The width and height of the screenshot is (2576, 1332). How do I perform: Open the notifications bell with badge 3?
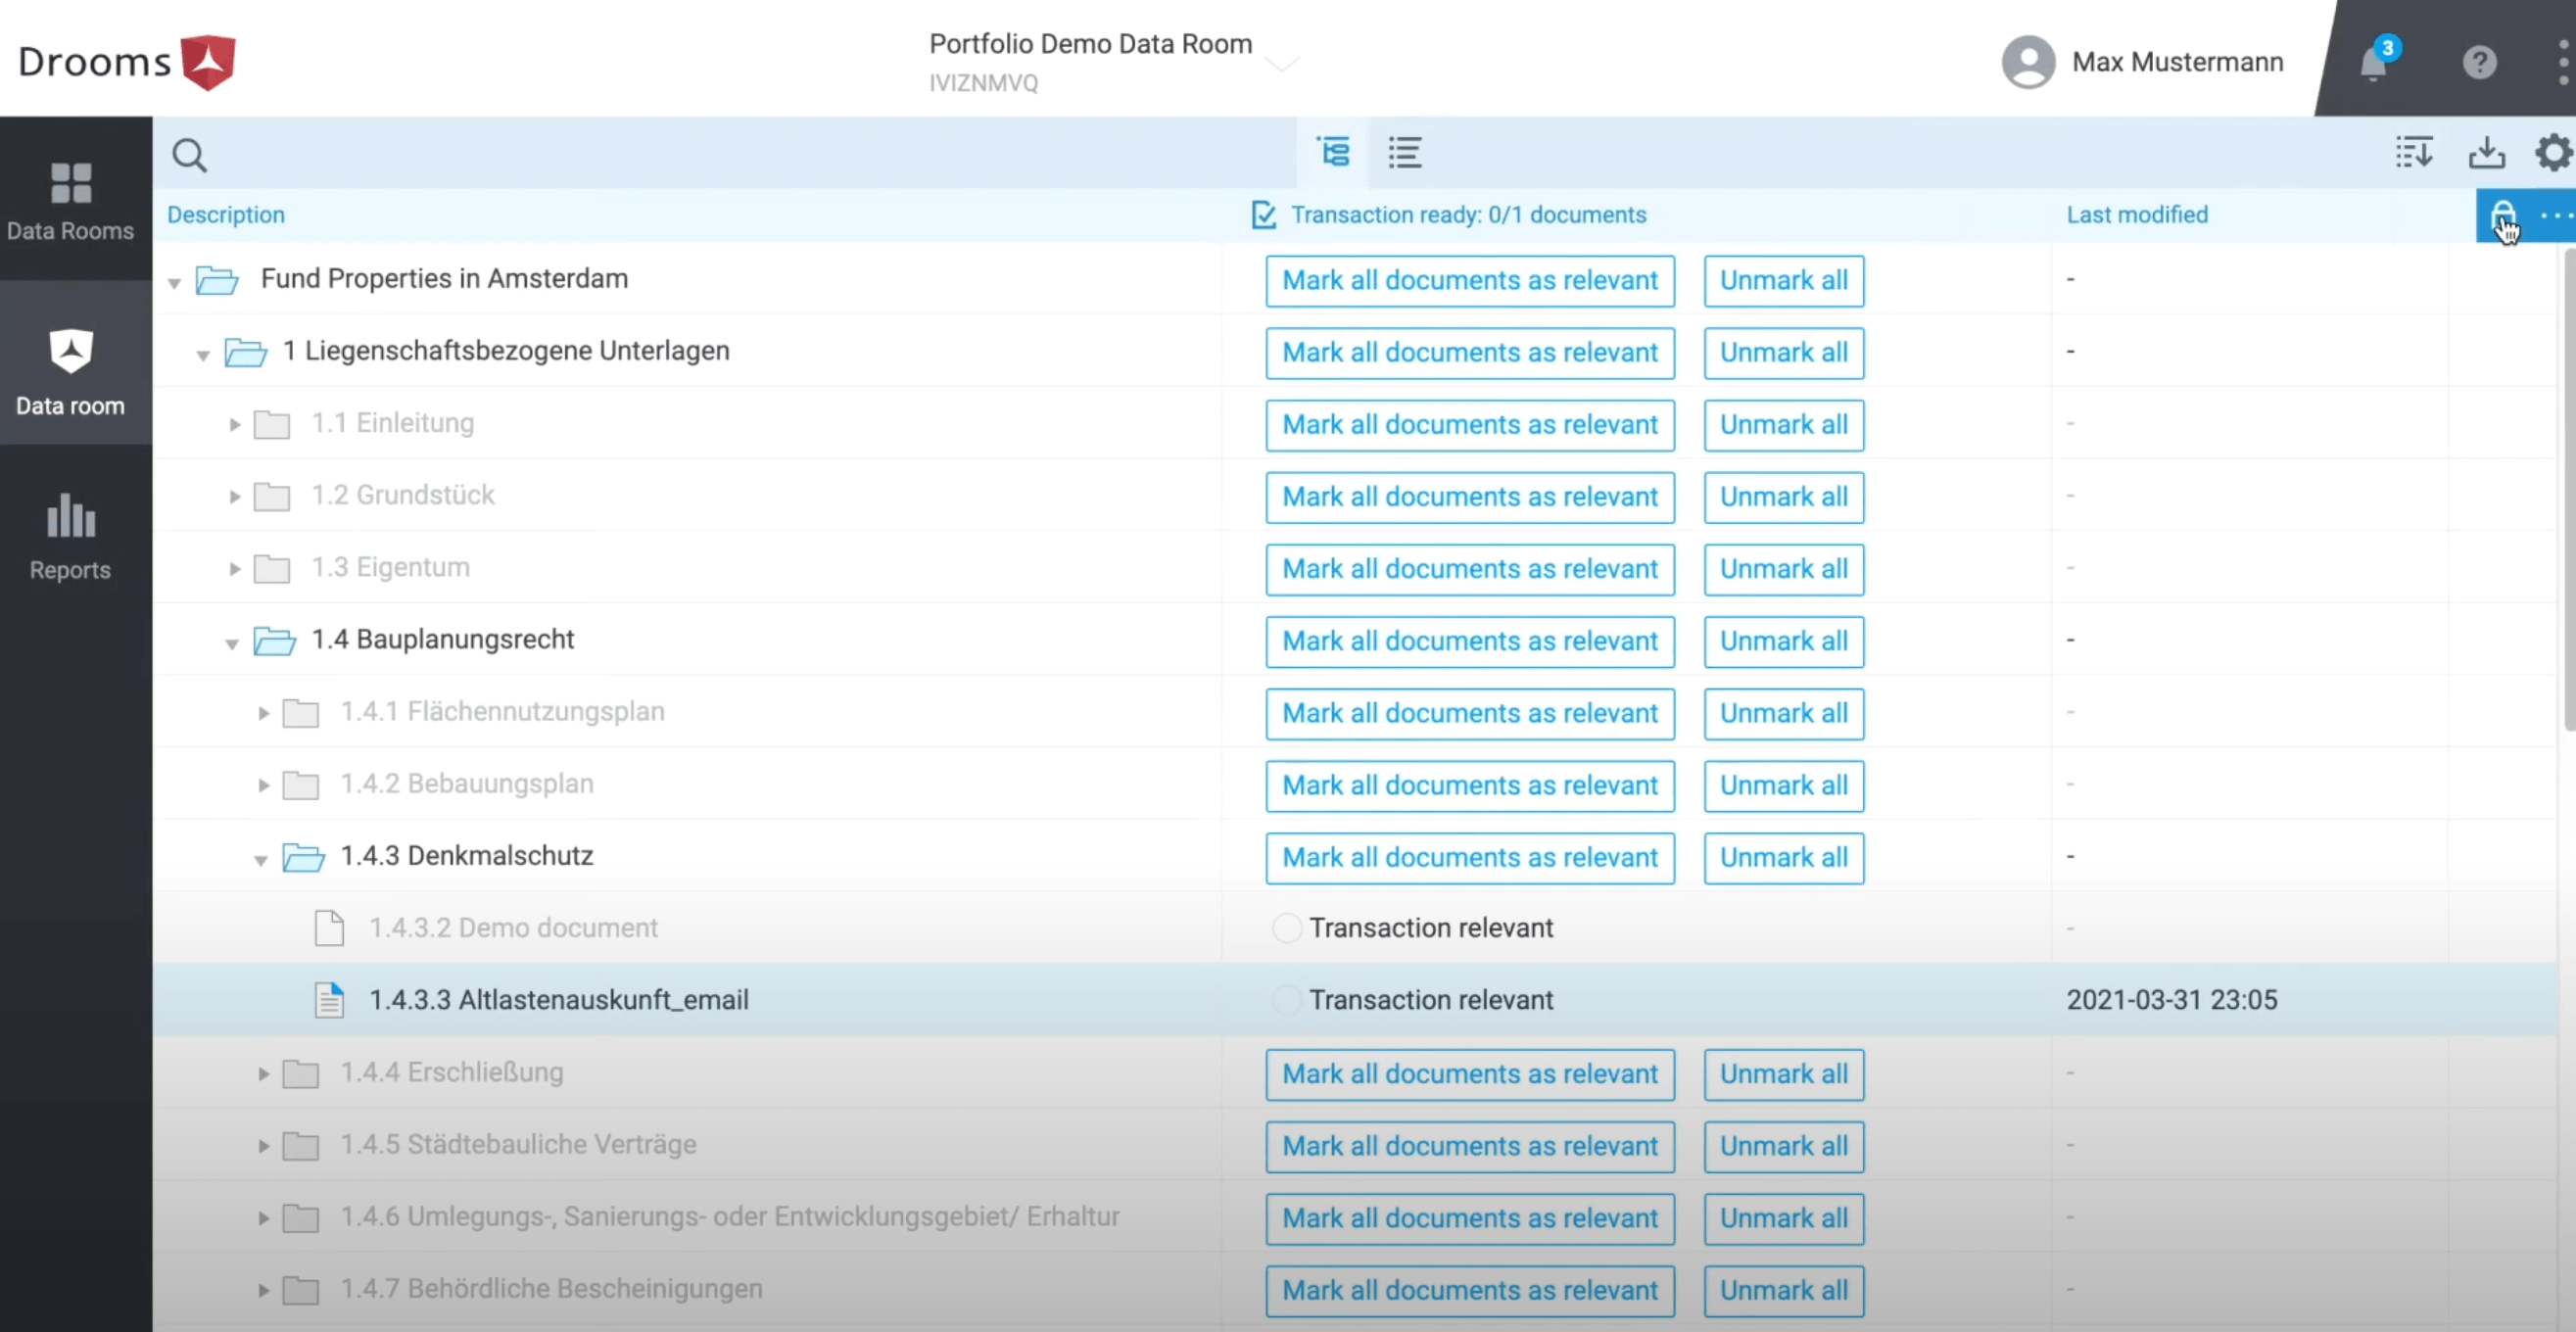tap(2375, 62)
